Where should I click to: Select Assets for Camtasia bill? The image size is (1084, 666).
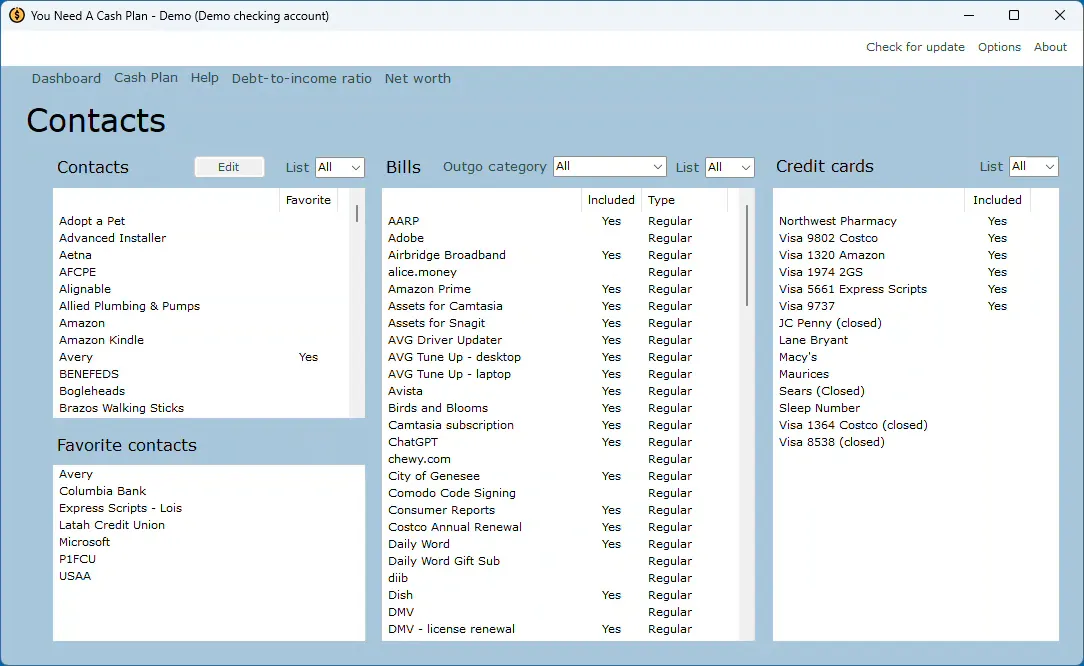point(445,306)
